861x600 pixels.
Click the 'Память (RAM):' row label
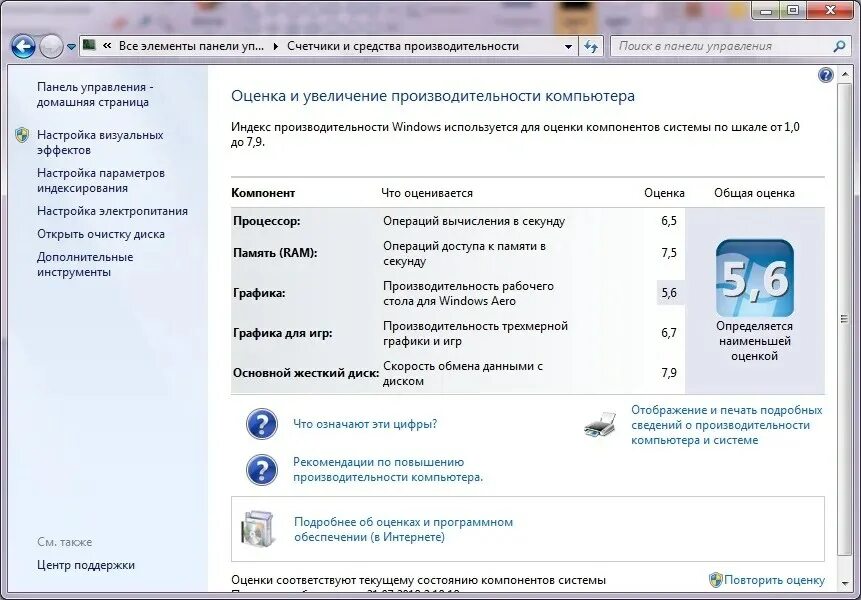pos(275,253)
